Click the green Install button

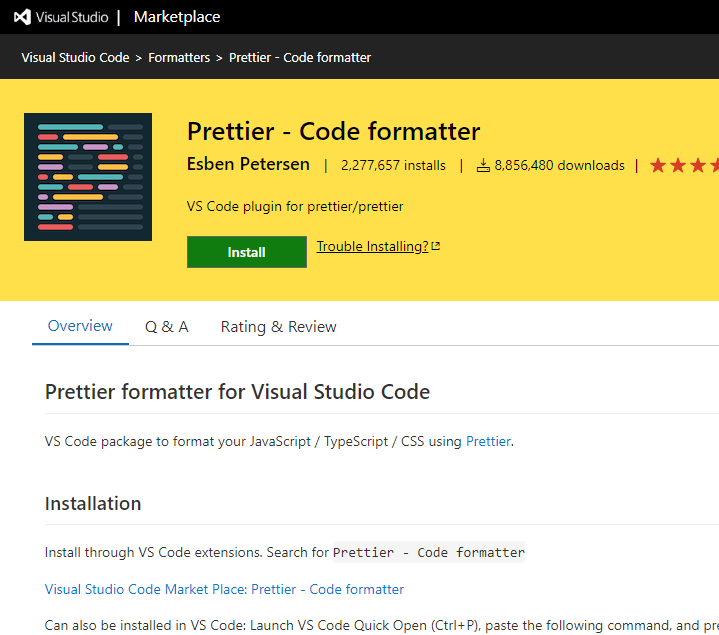(247, 252)
